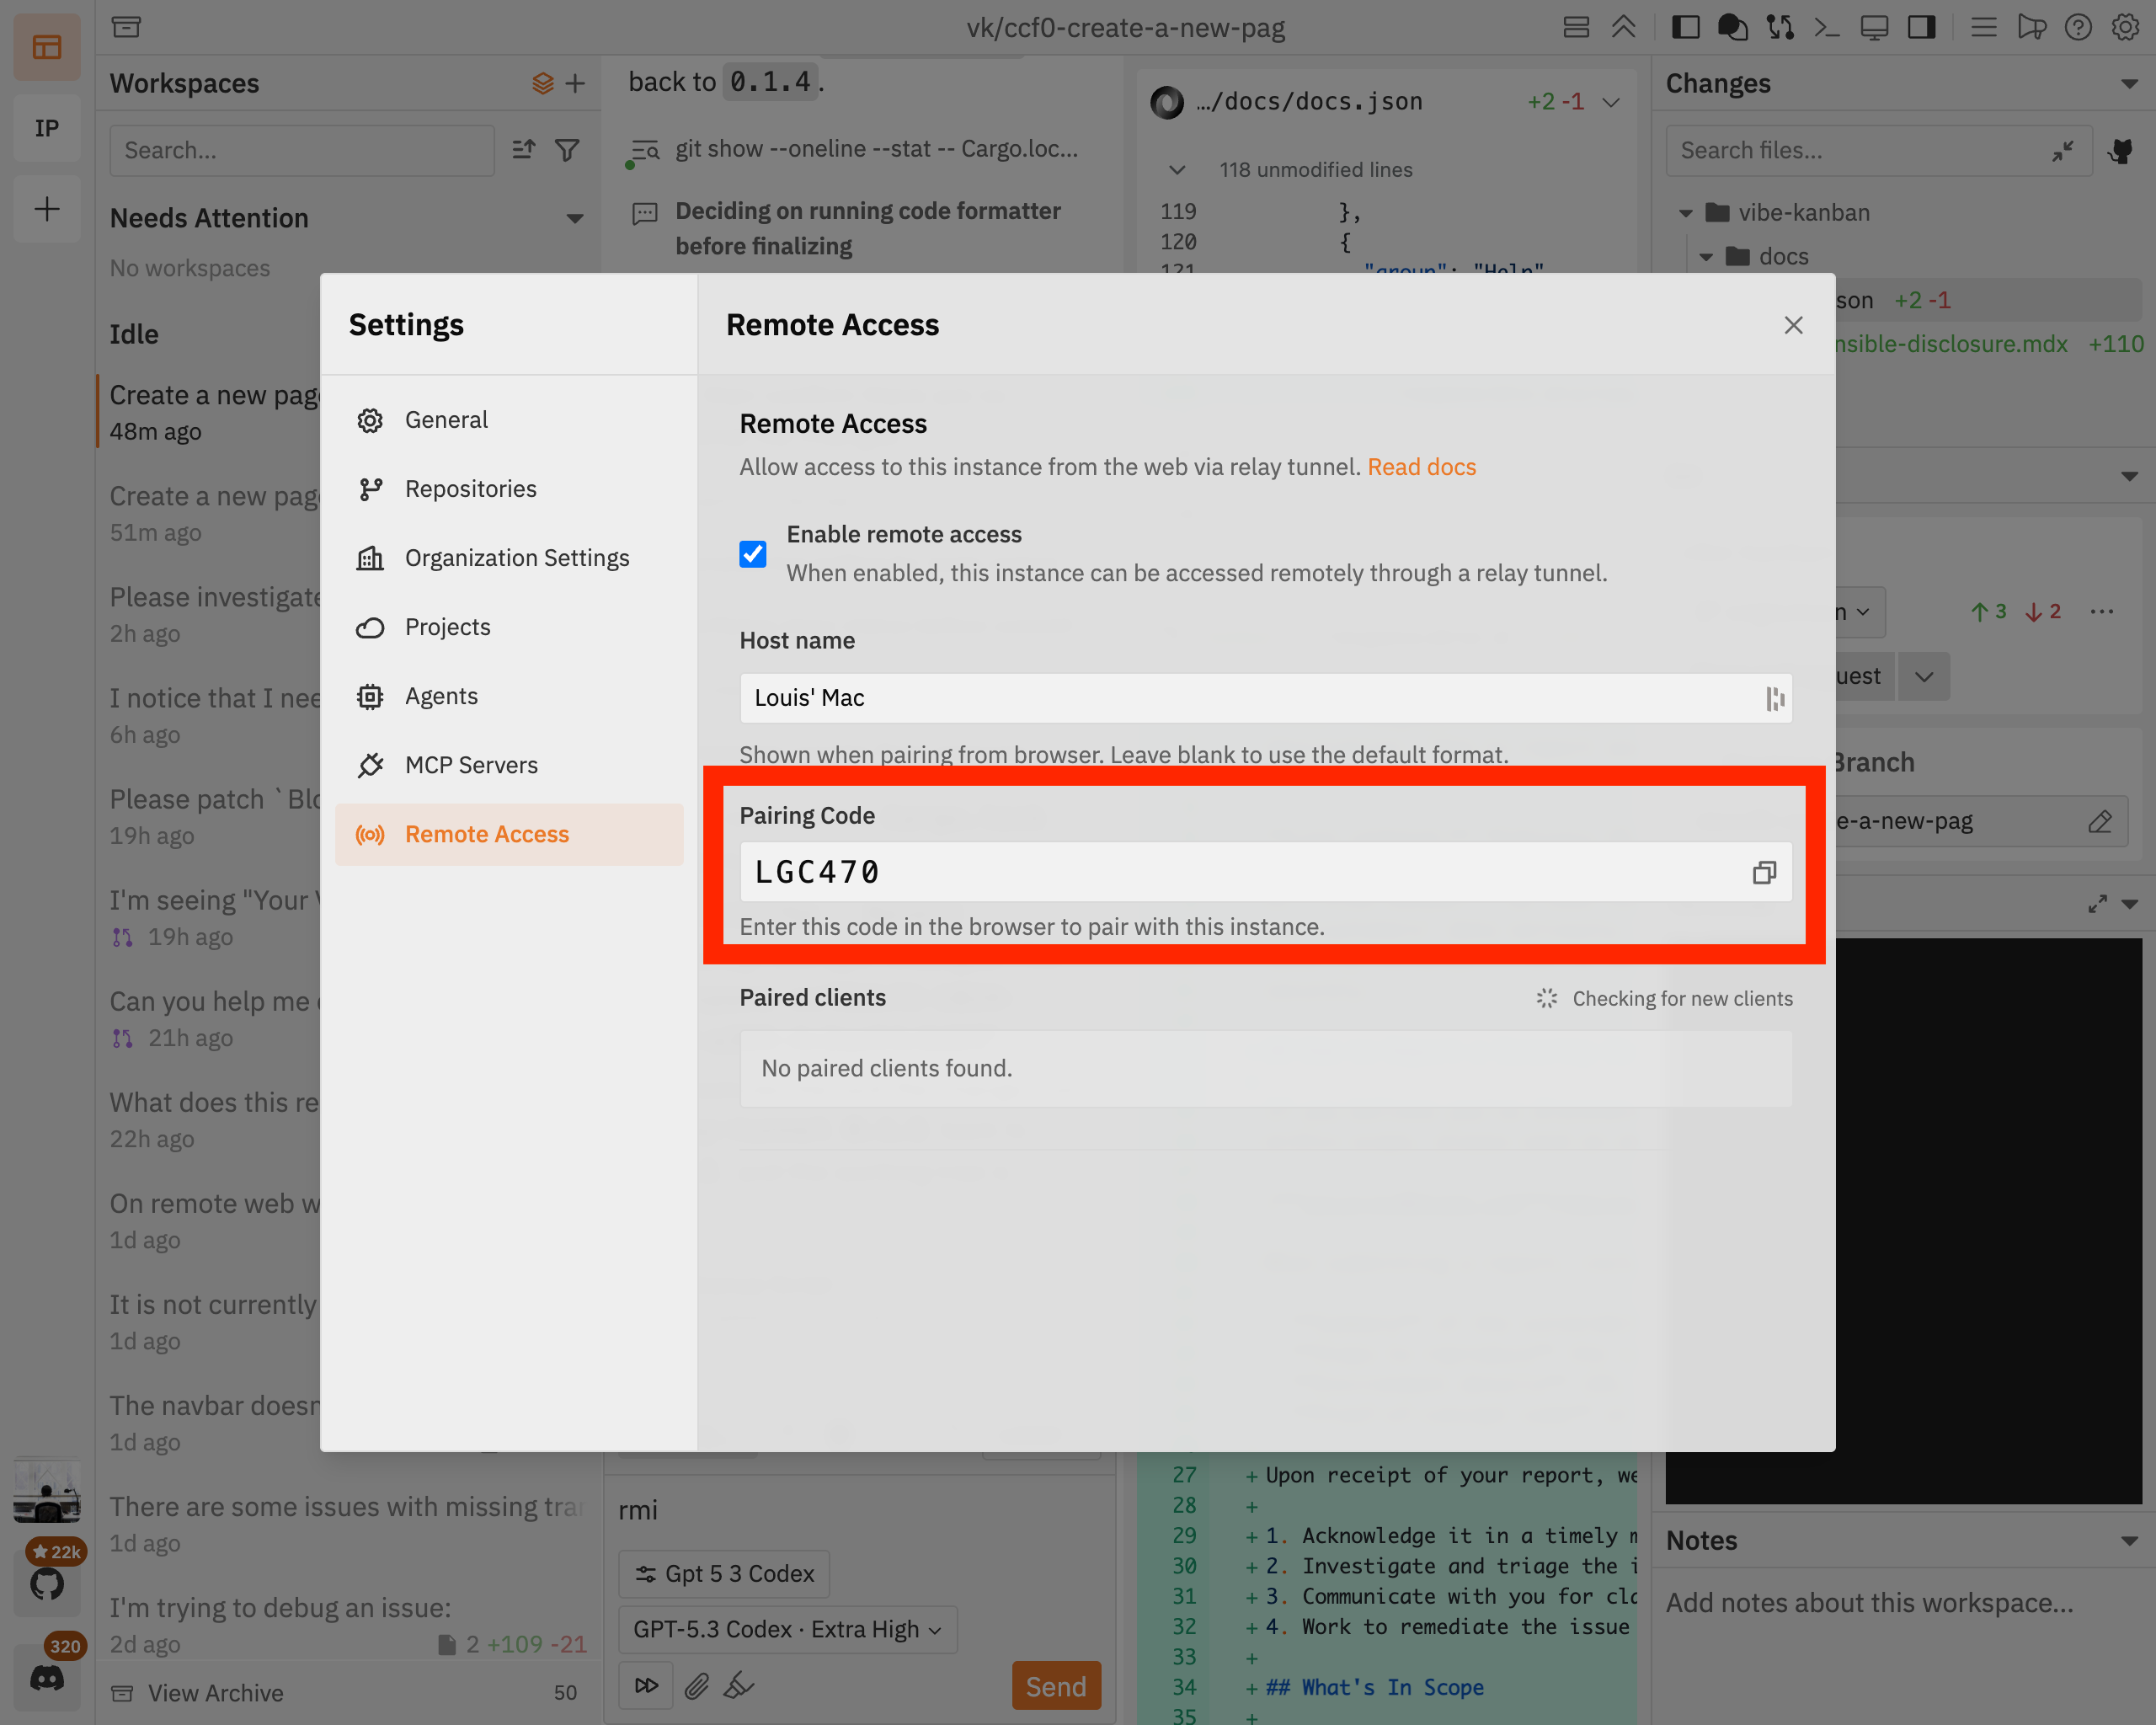
Task: Toggle the right panel visibility icon
Action: [1921, 27]
